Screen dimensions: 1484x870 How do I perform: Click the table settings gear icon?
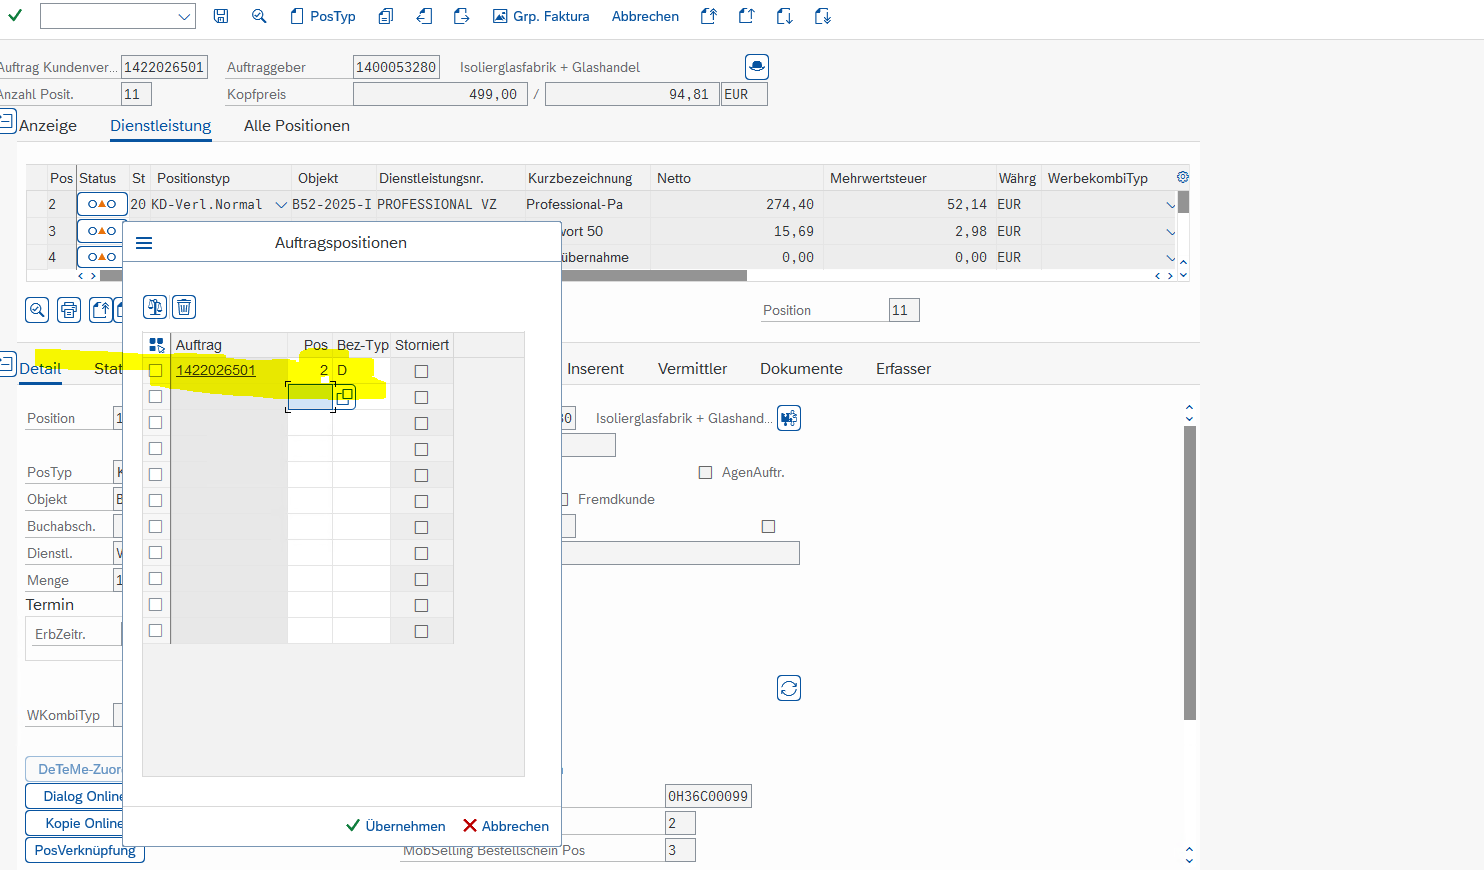pos(1183,177)
